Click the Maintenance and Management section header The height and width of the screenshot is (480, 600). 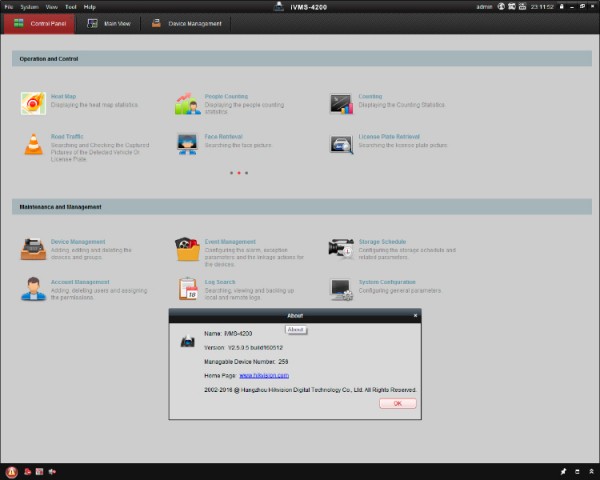[302, 207]
